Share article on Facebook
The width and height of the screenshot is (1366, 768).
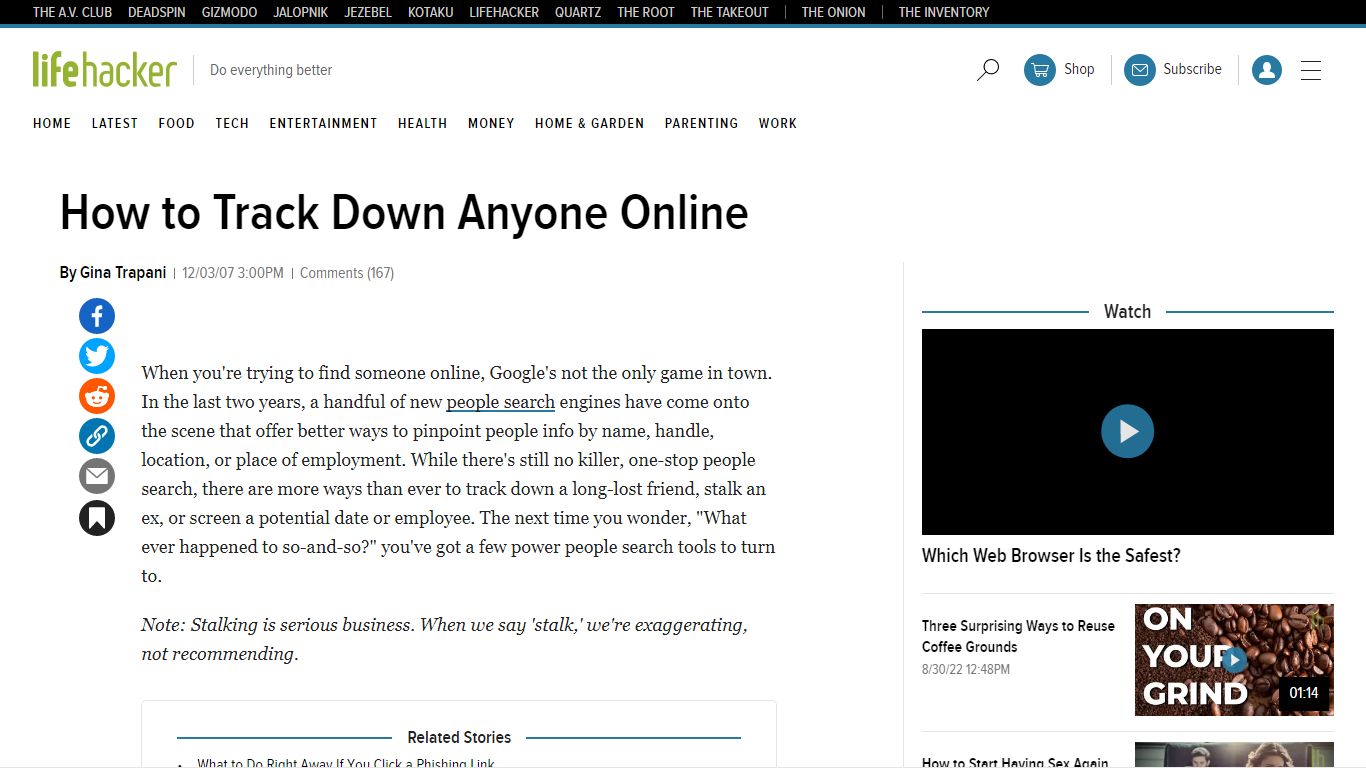[97, 316]
